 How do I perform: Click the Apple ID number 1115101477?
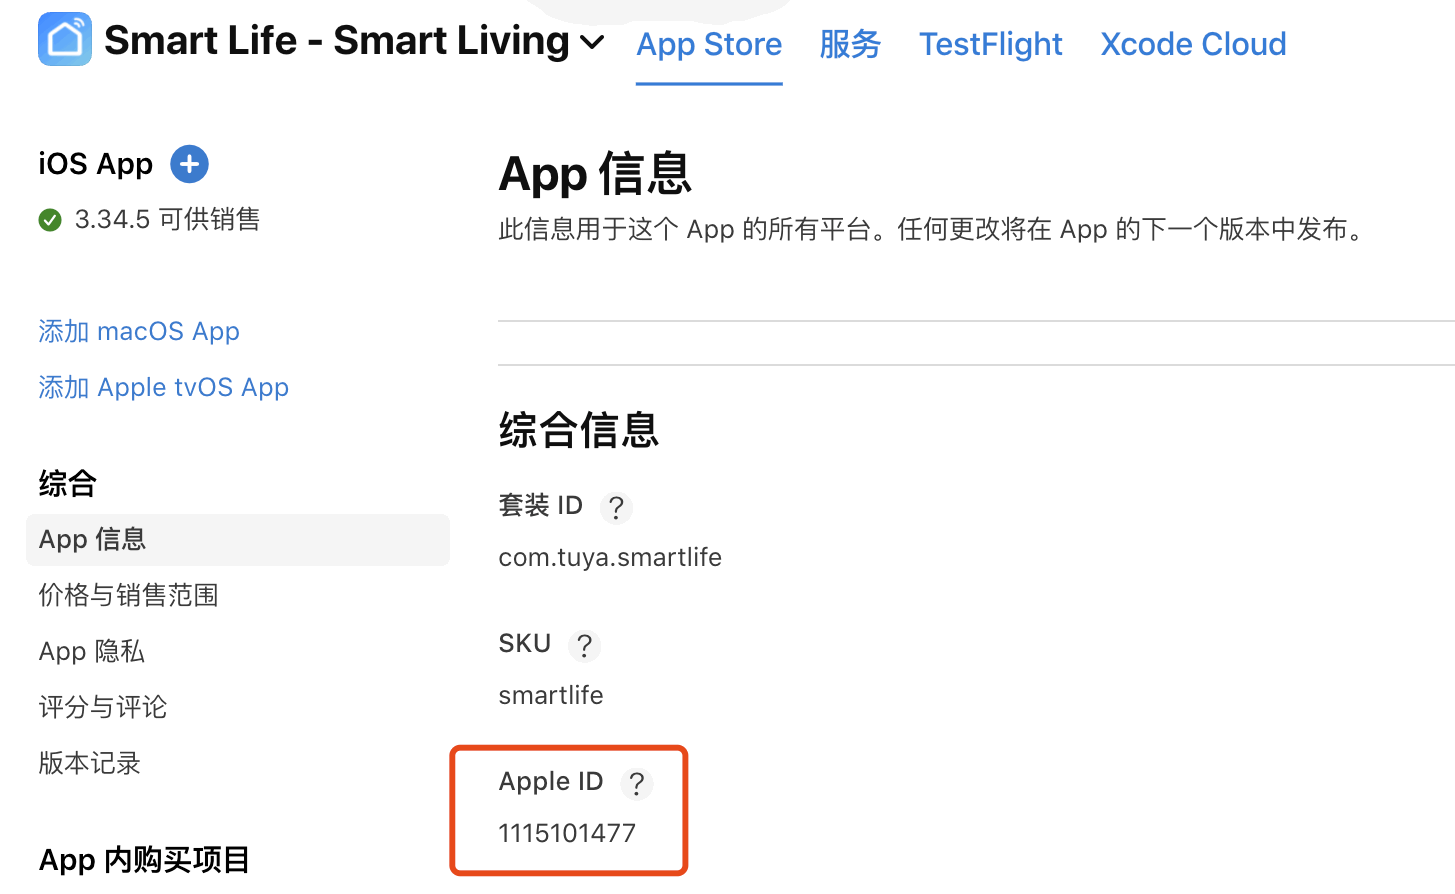(567, 833)
